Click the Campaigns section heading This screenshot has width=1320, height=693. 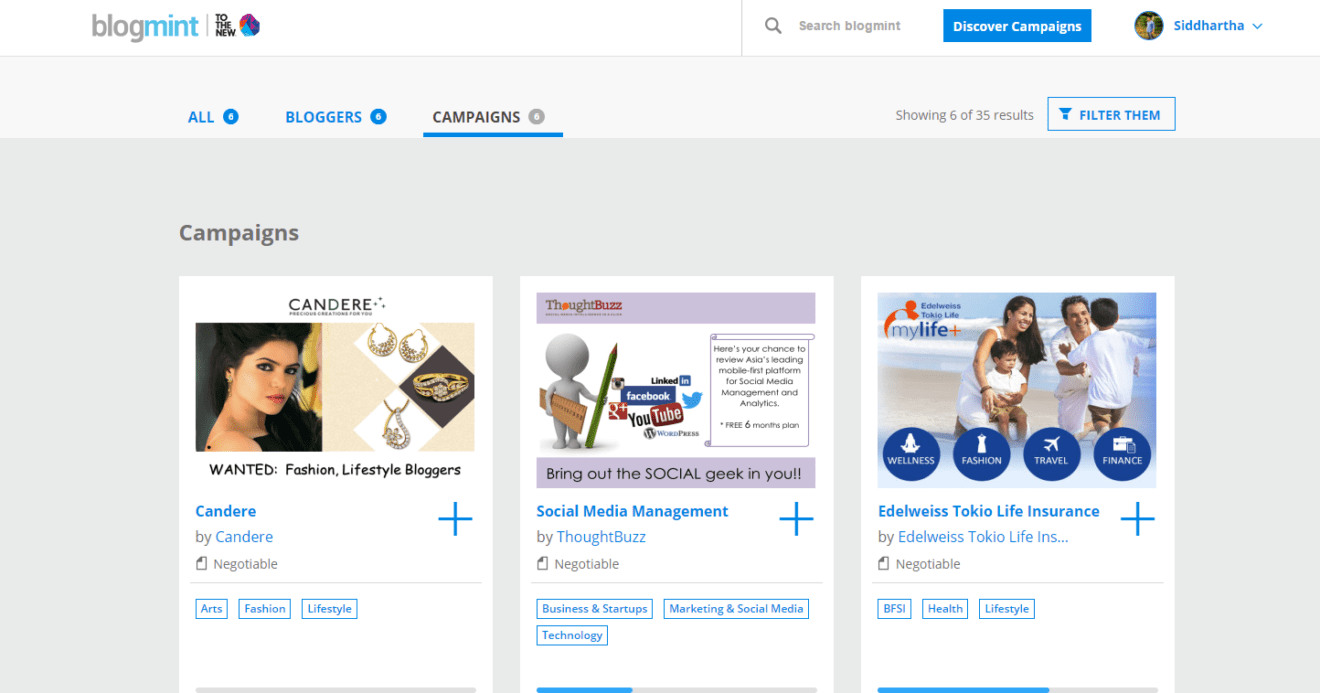click(239, 233)
